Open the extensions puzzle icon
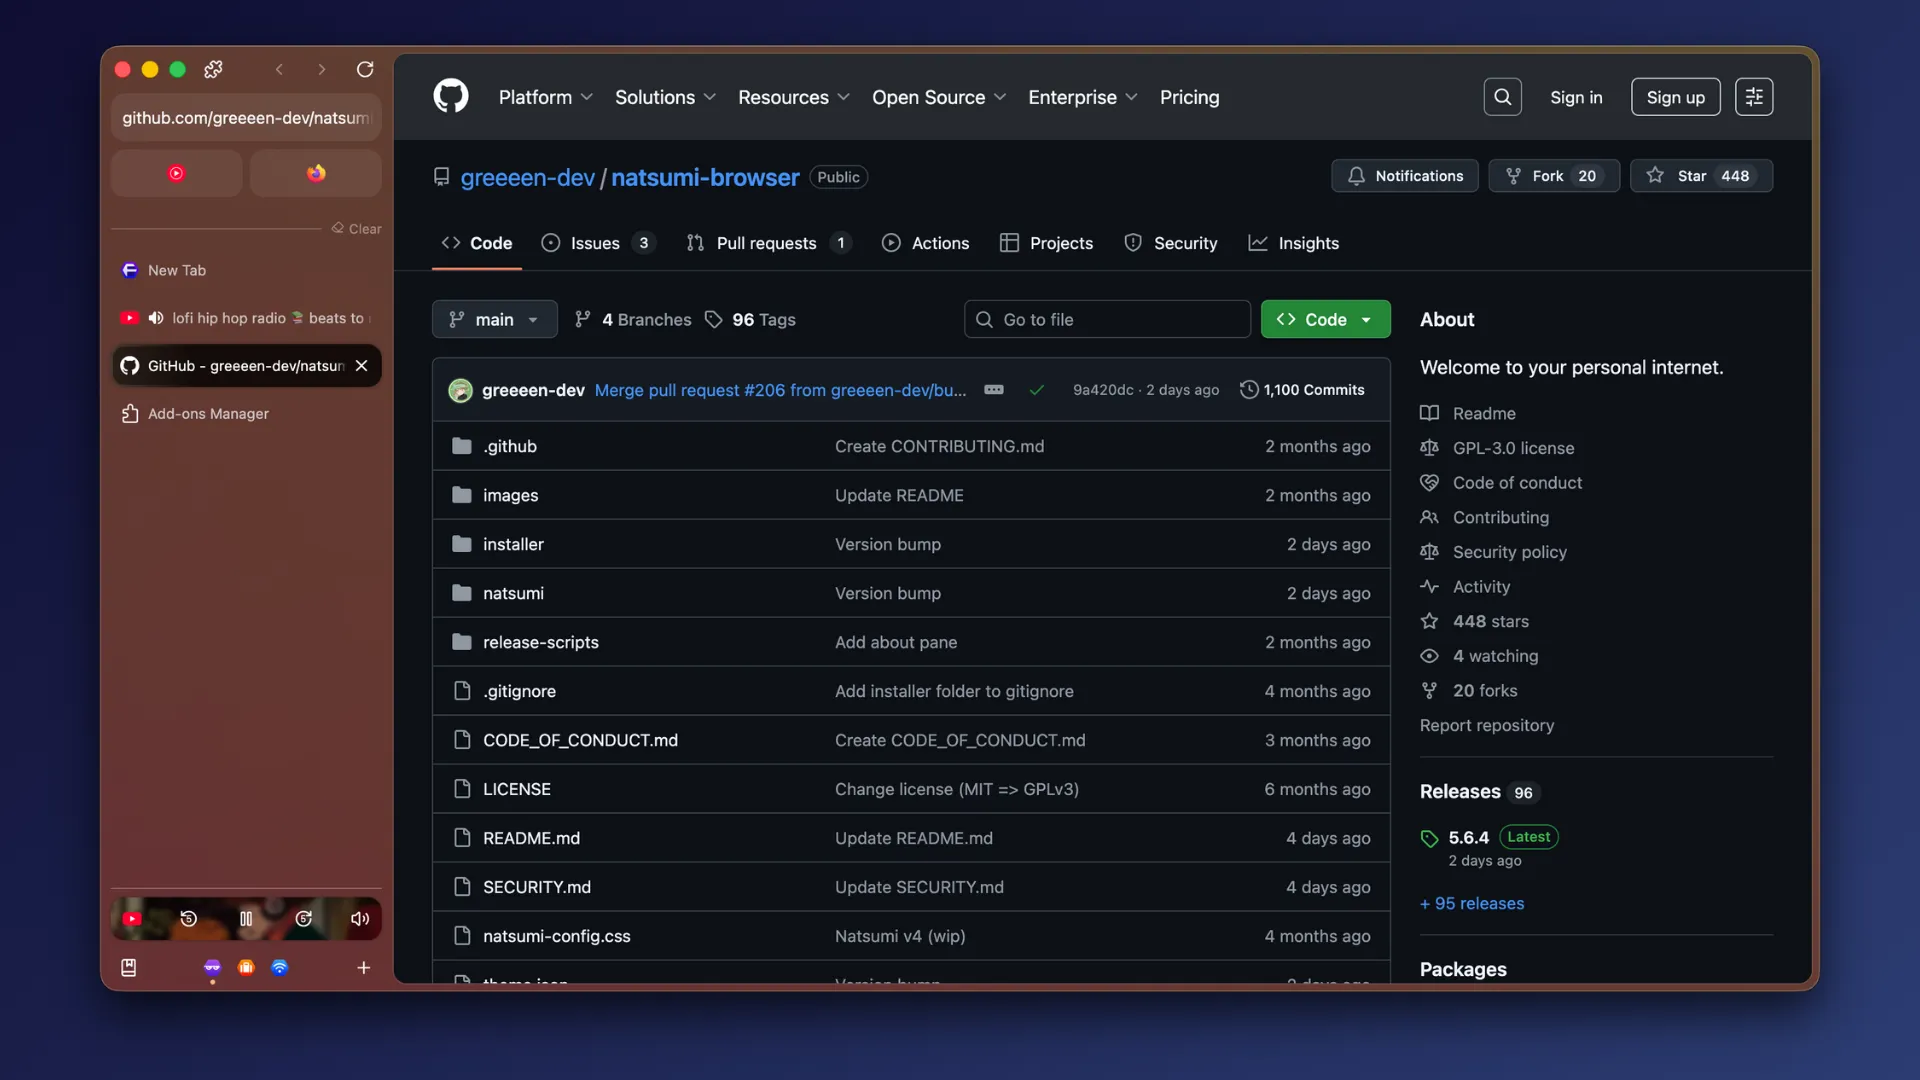1920x1080 pixels. click(x=213, y=69)
